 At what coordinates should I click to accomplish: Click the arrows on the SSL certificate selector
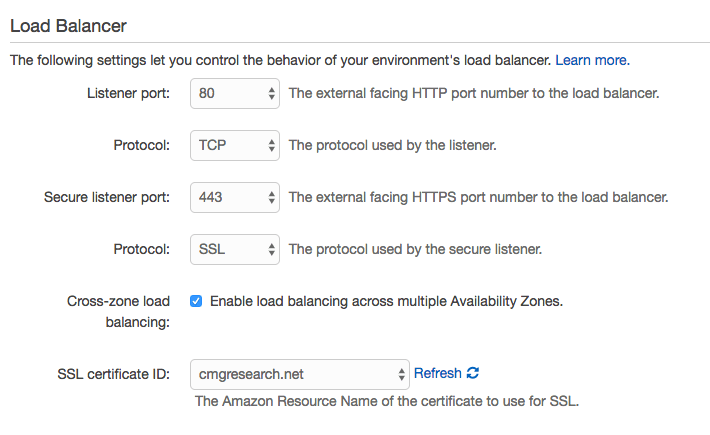(x=401, y=374)
